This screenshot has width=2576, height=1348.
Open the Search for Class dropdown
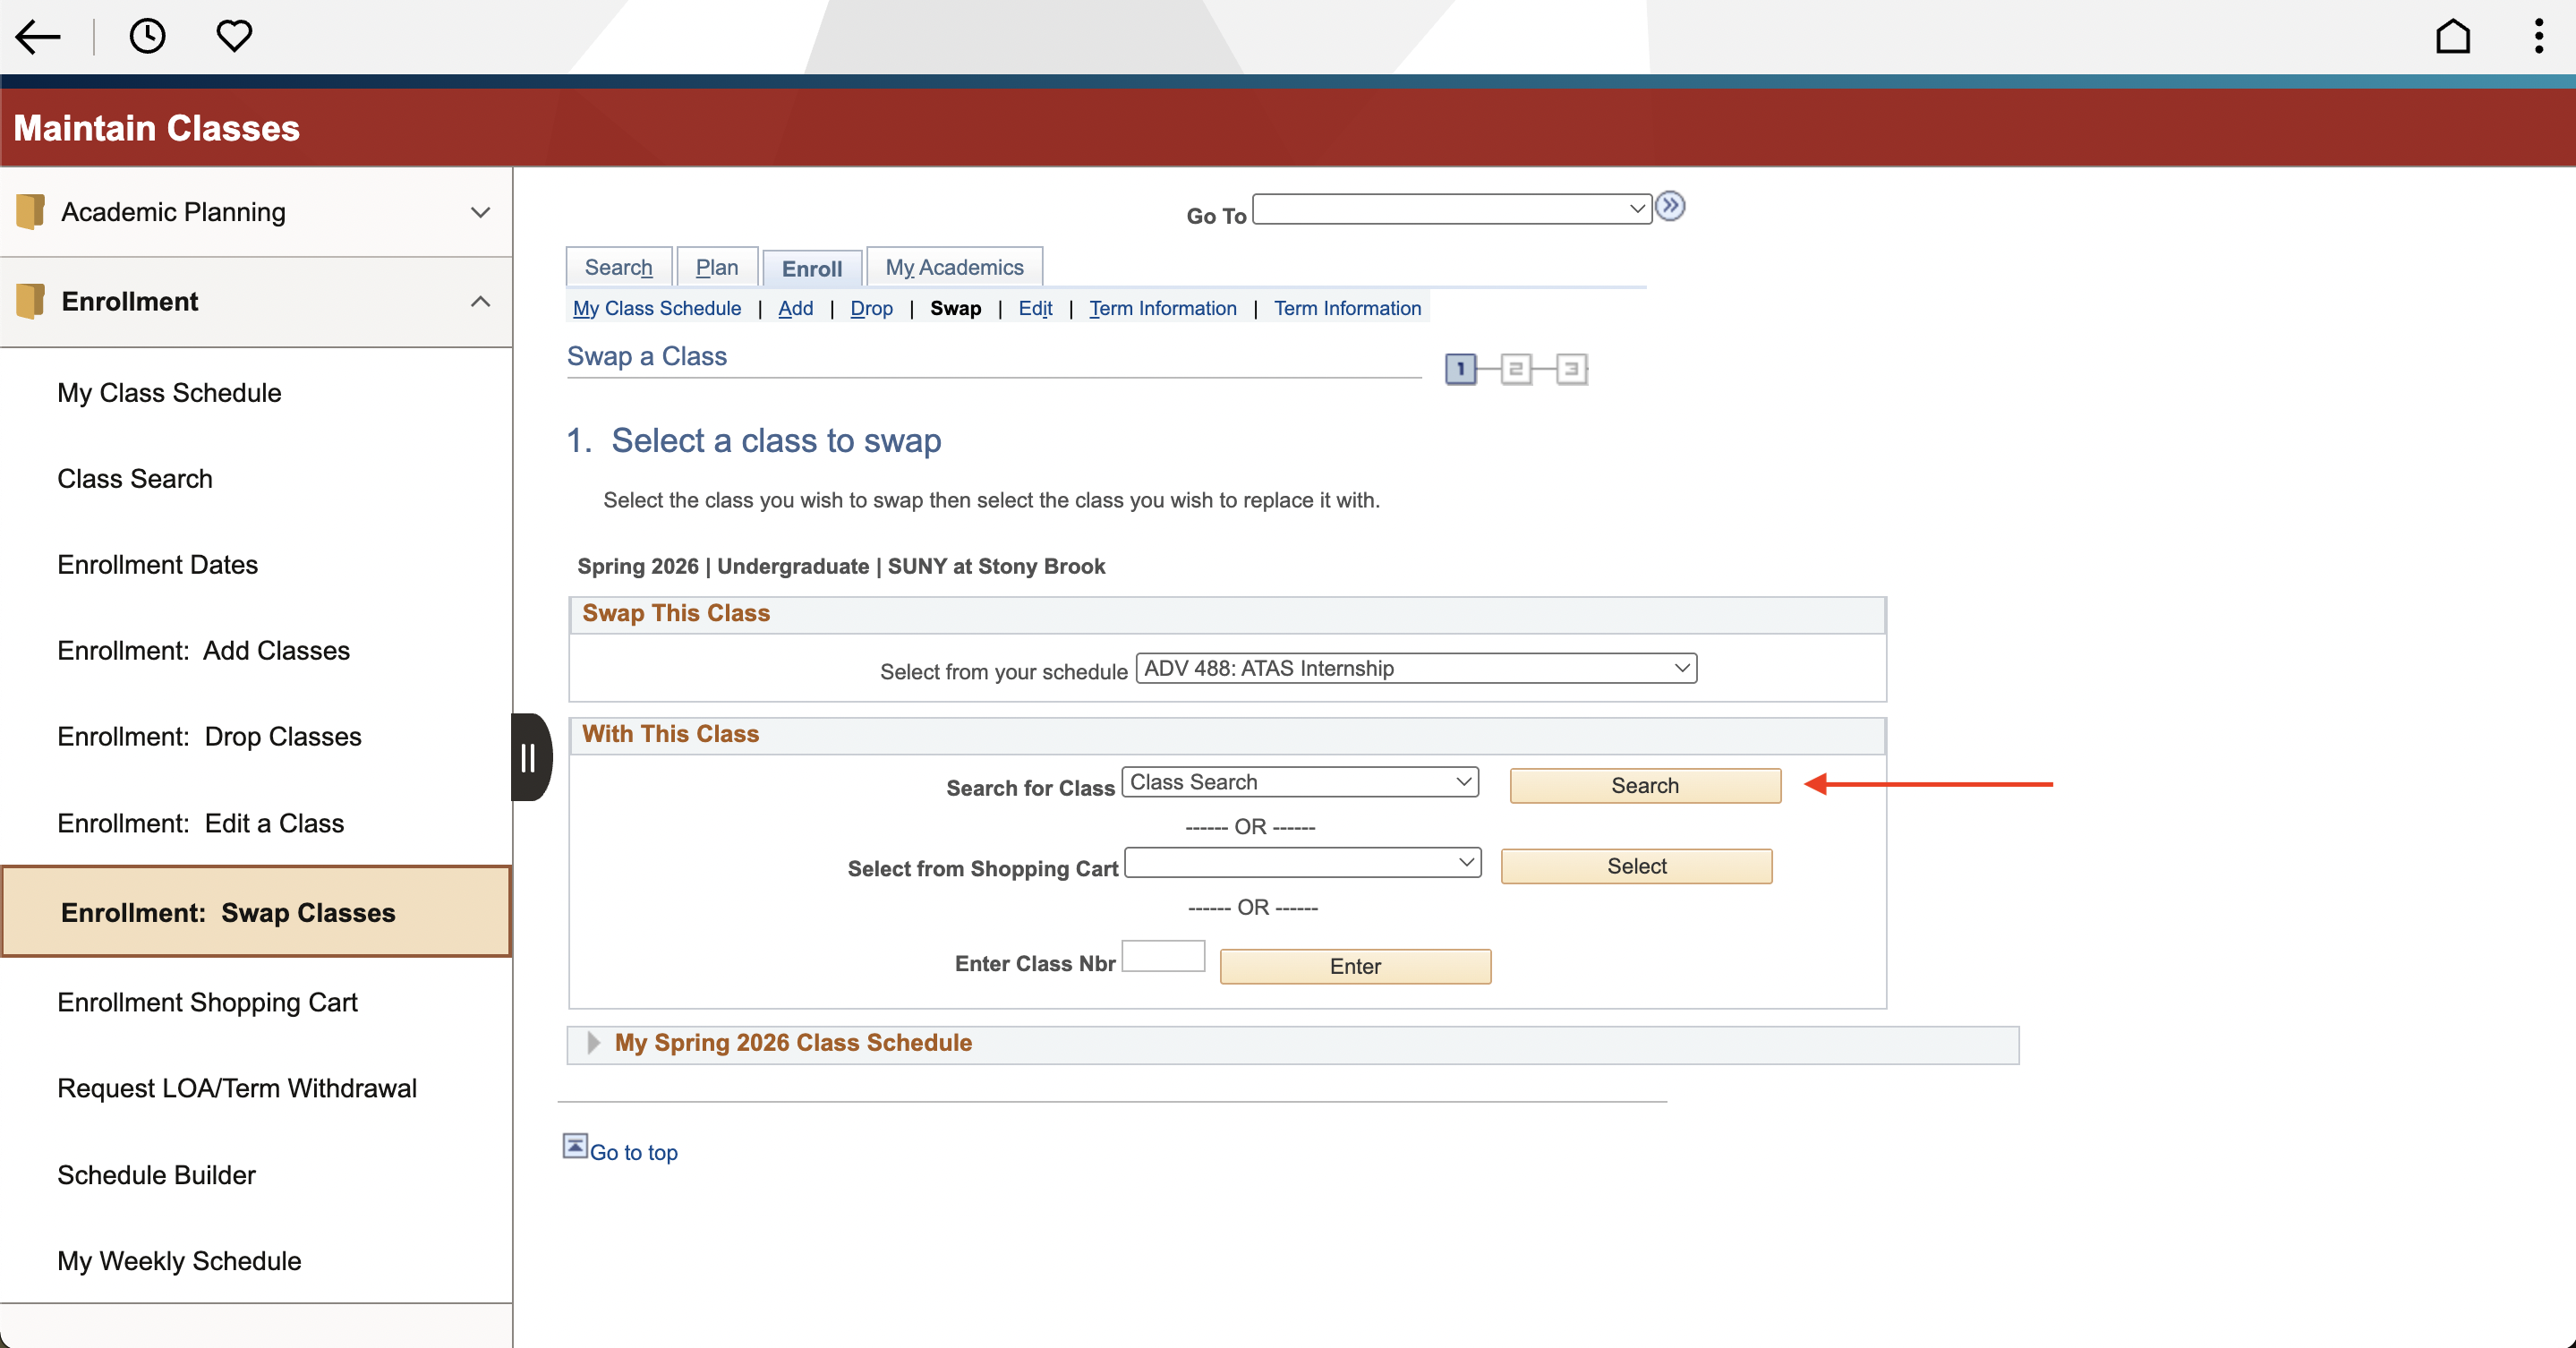1300,782
